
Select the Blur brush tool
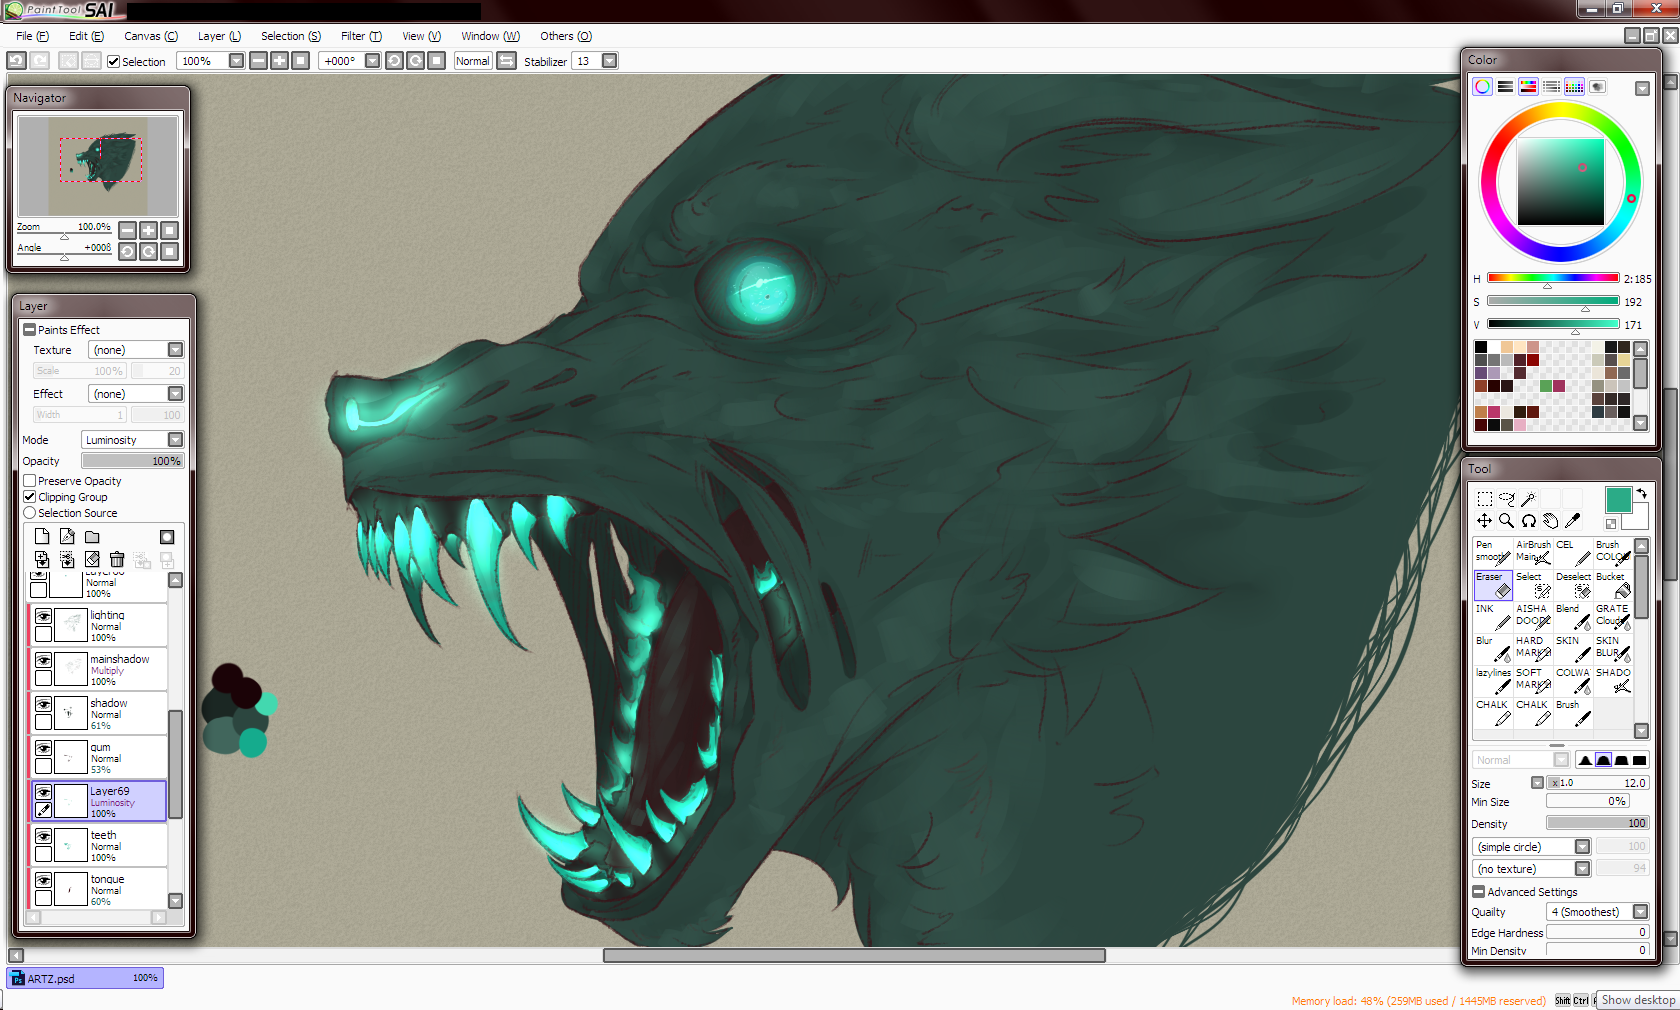click(x=1492, y=648)
